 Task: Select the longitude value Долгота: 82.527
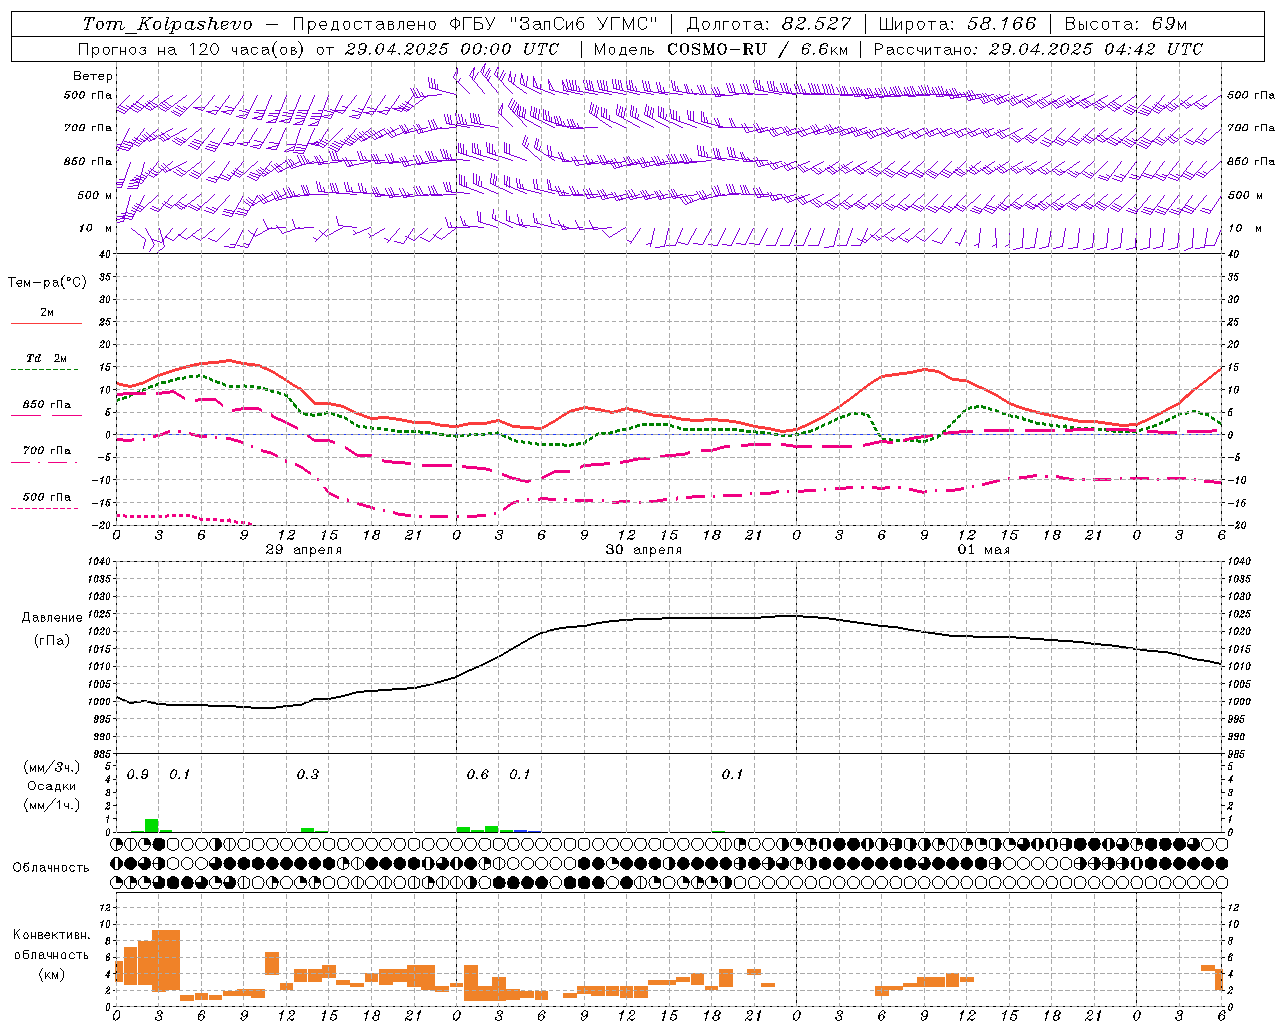(x=770, y=24)
